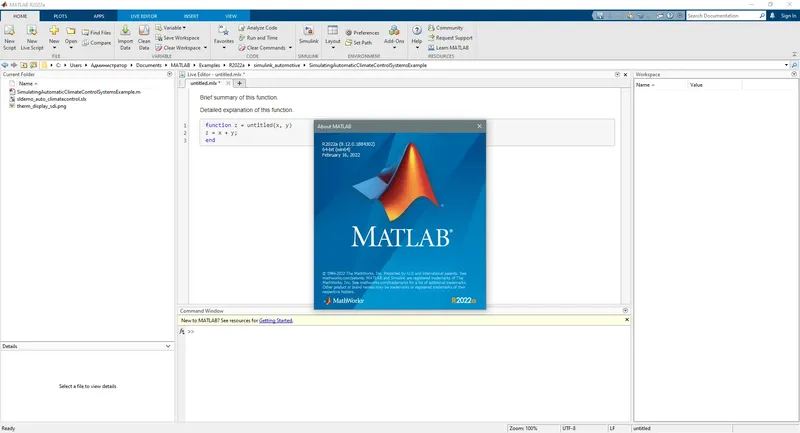Expand the Favorites dropdown arrow
This screenshot has width=800, height=433.
[223, 48]
